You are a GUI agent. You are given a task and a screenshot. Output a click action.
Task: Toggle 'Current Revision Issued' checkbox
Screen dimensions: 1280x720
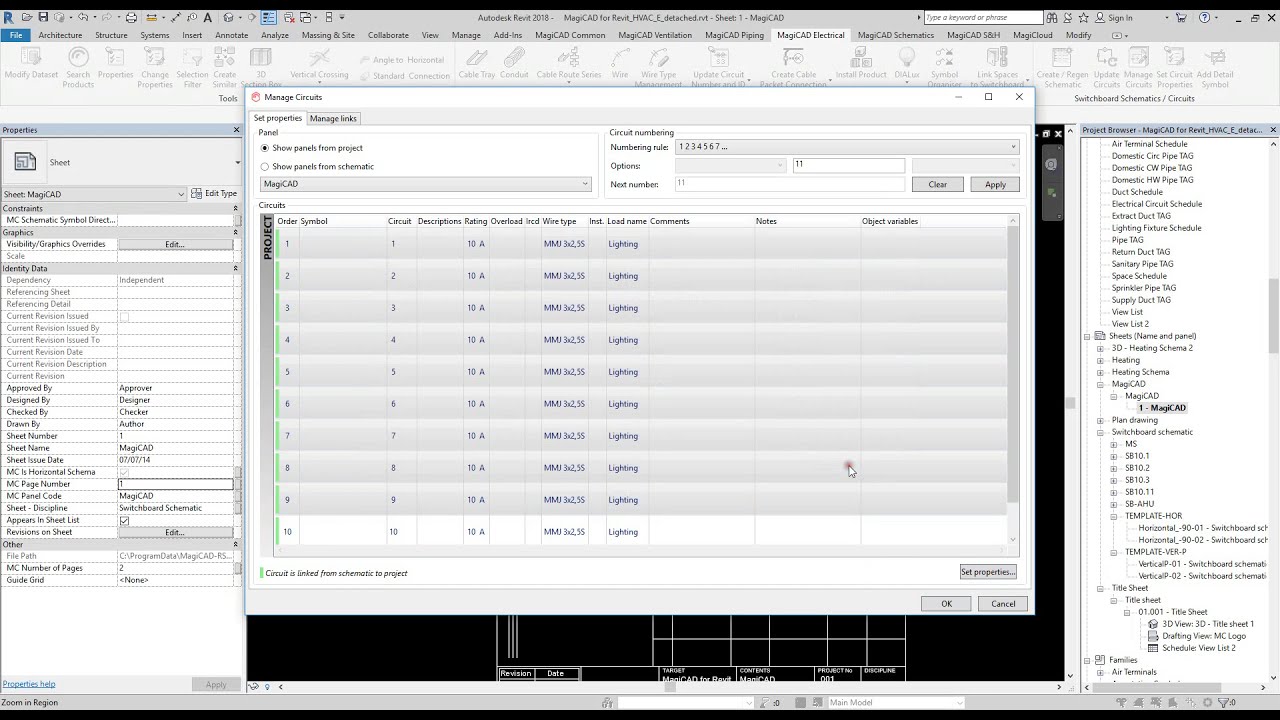click(124, 316)
